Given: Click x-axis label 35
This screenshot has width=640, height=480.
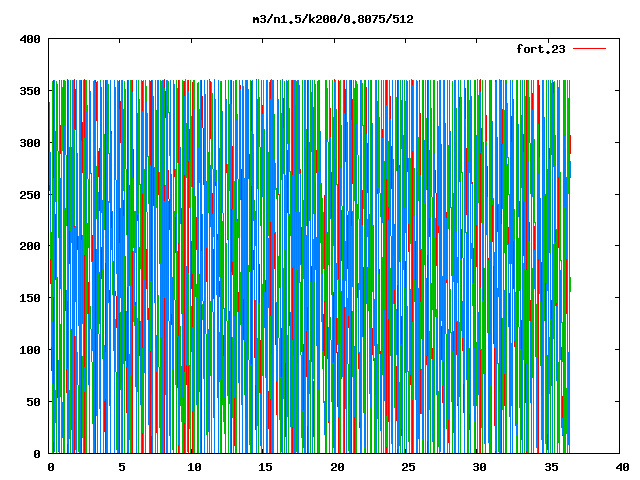Looking at the screenshot, I should 551,467.
